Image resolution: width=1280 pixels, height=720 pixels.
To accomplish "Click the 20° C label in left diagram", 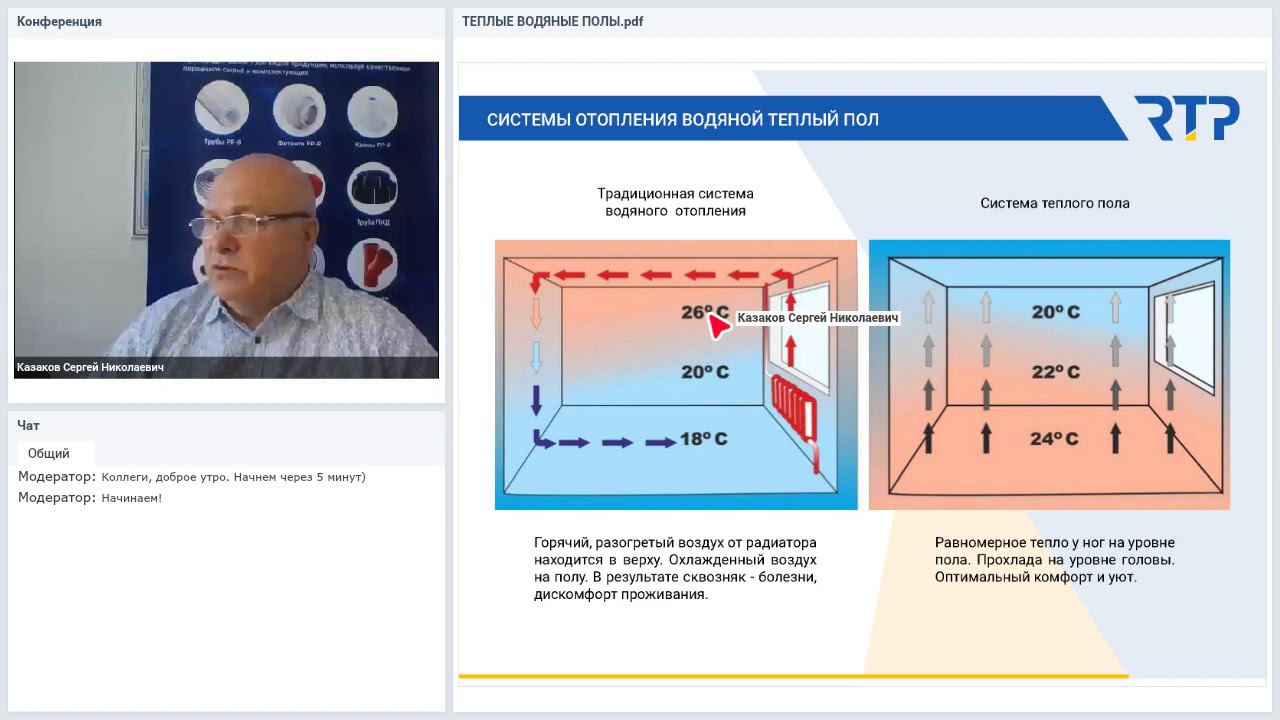I will pos(705,372).
